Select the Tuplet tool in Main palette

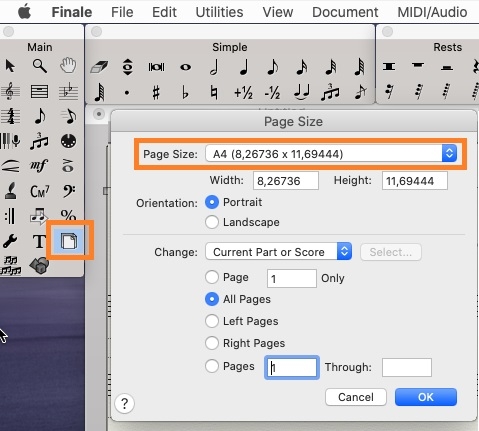pos(39,141)
